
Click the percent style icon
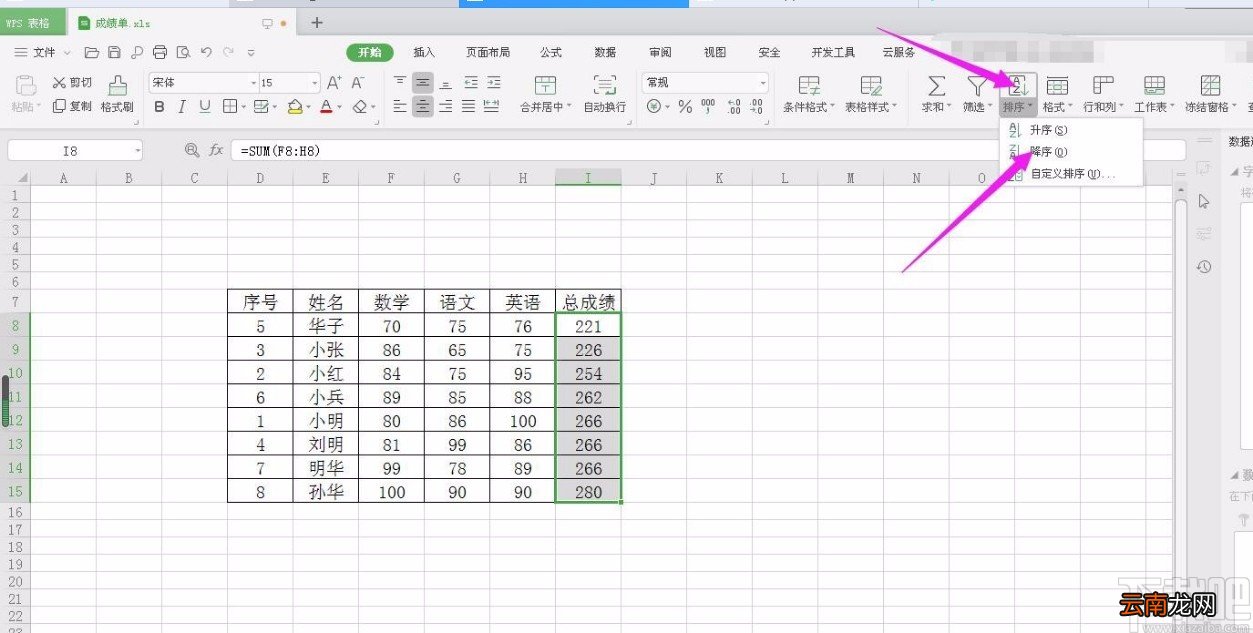685,106
